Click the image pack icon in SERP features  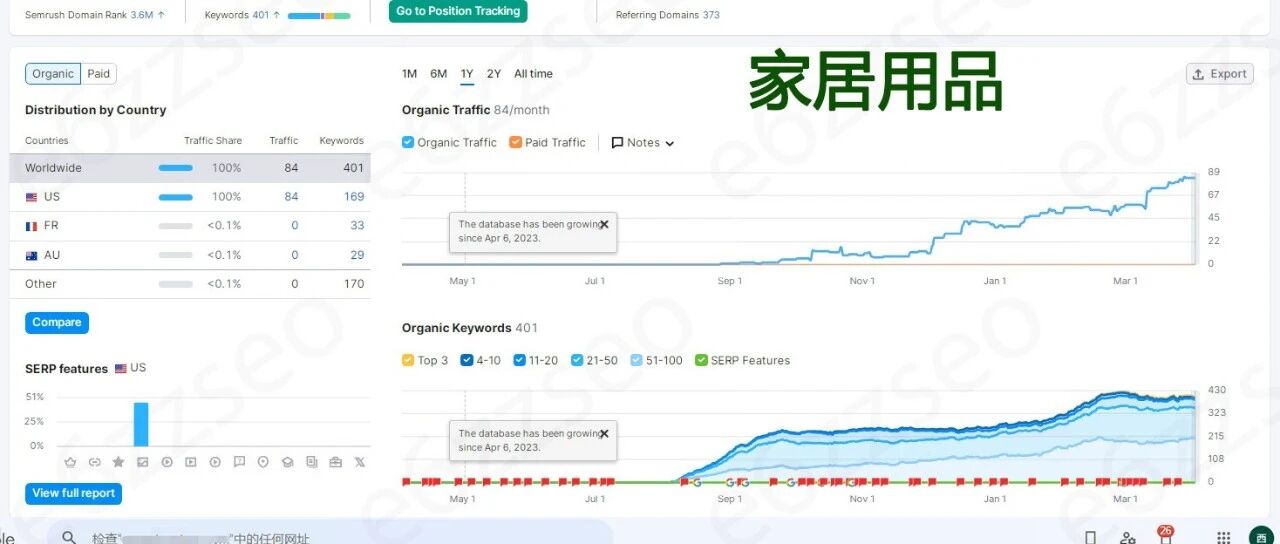pos(142,462)
